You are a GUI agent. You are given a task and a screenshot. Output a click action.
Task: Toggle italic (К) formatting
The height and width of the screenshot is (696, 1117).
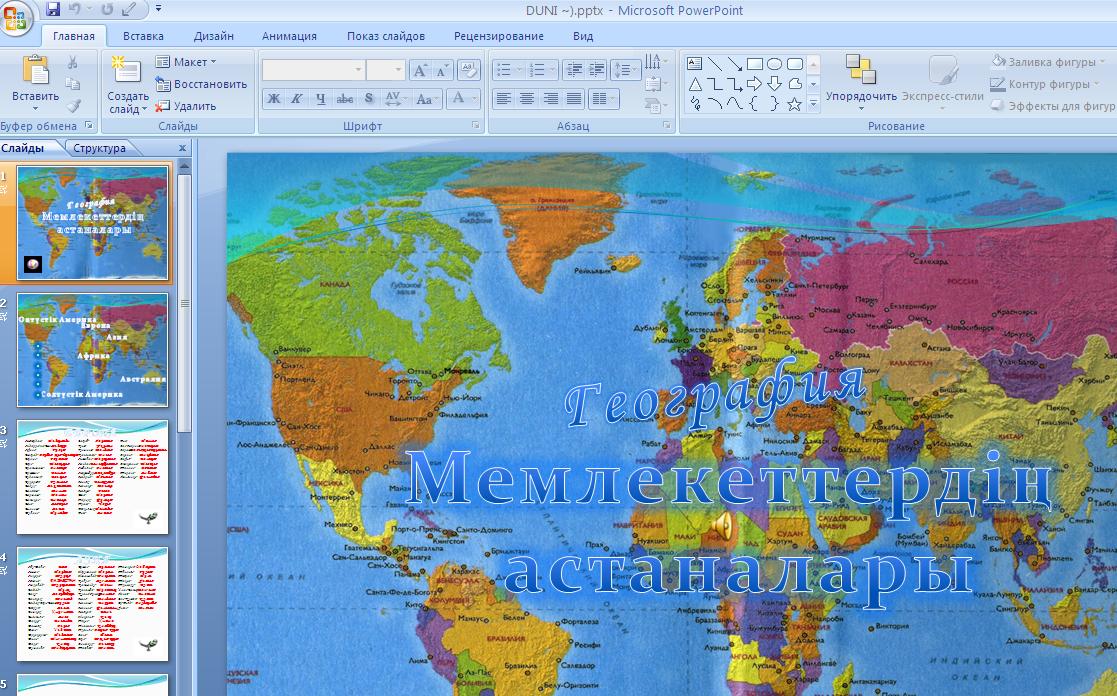click(x=297, y=99)
